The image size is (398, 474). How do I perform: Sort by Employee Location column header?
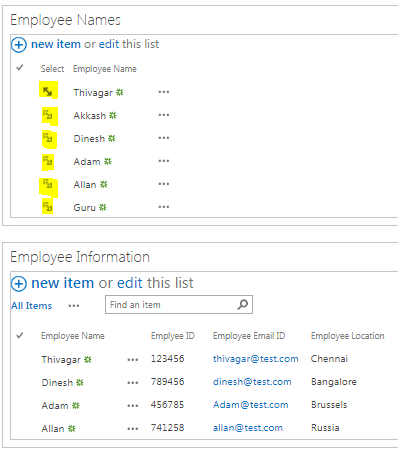coord(348,336)
